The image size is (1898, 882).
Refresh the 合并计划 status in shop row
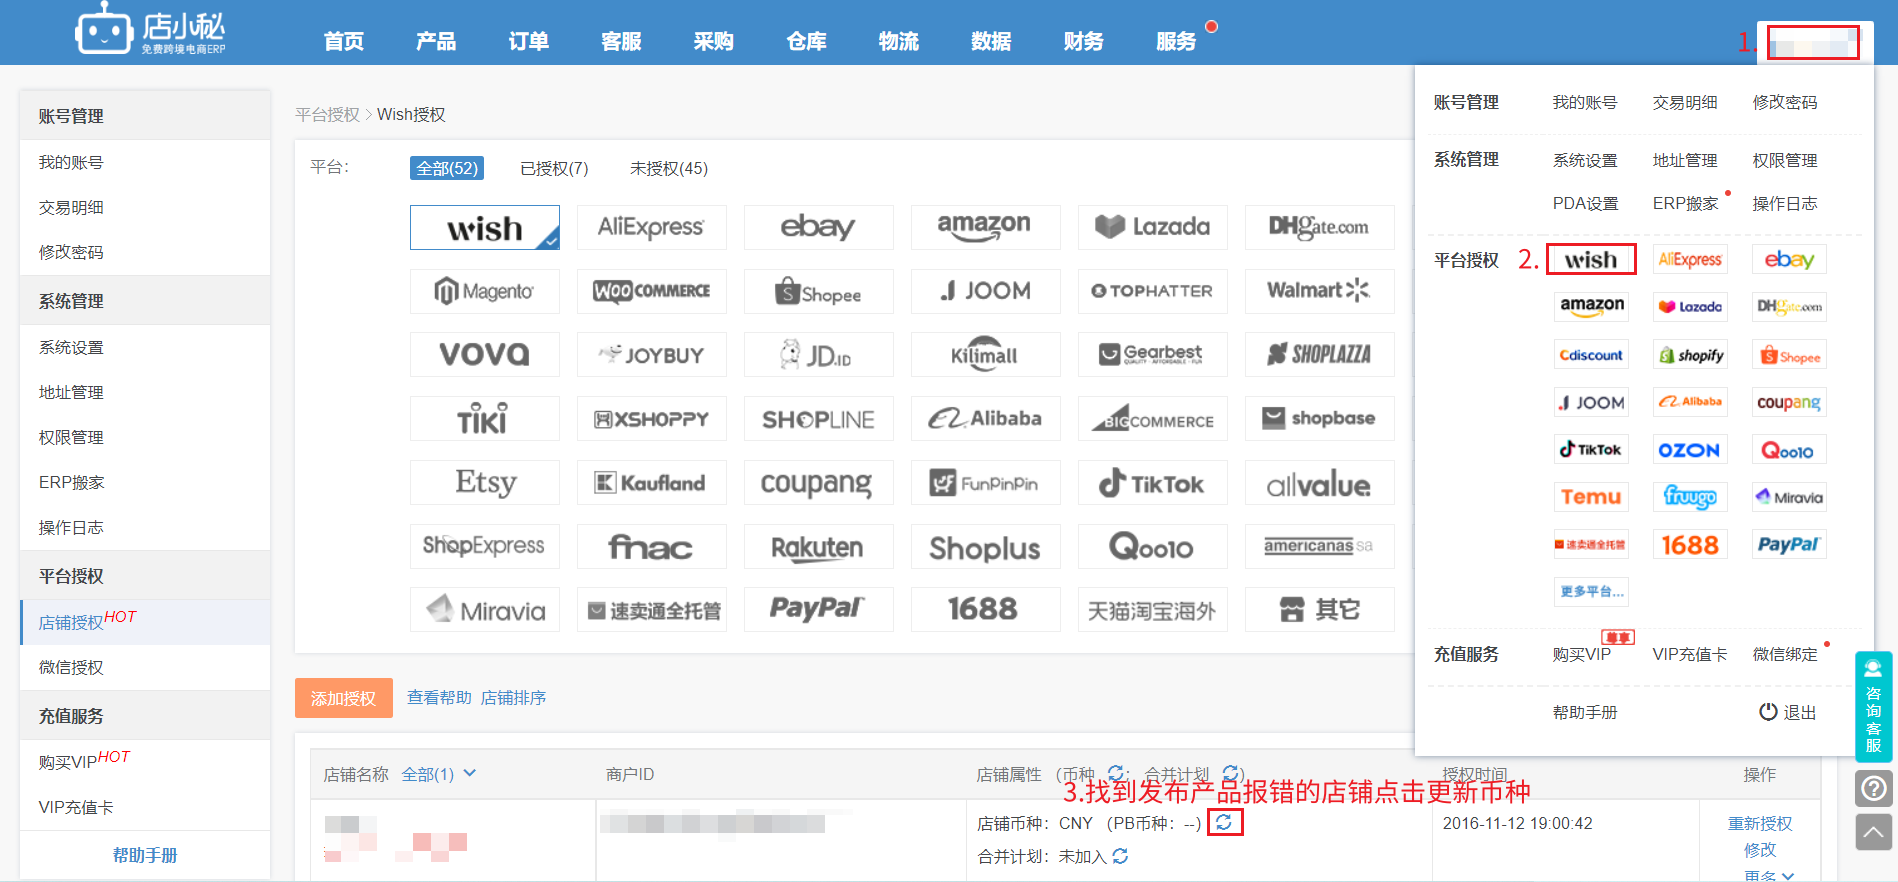1120,856
